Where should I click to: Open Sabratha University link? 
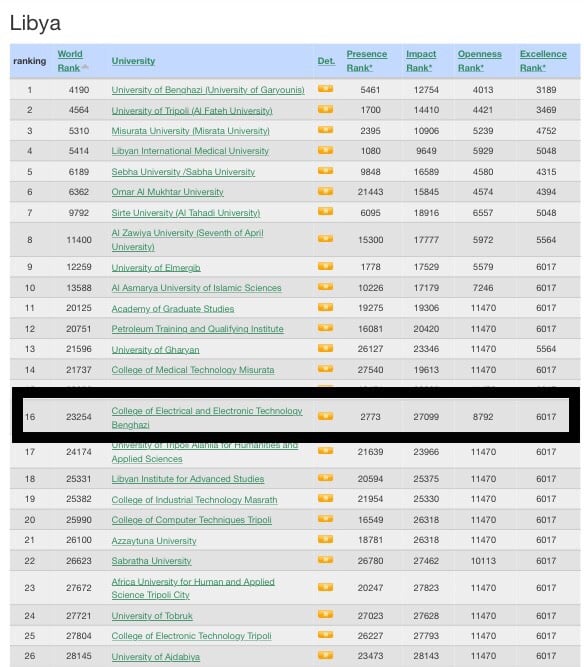(x=151, y=561)
